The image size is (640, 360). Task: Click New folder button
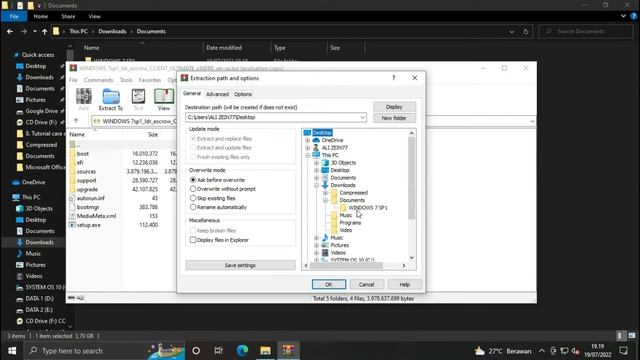coord(394,118)
